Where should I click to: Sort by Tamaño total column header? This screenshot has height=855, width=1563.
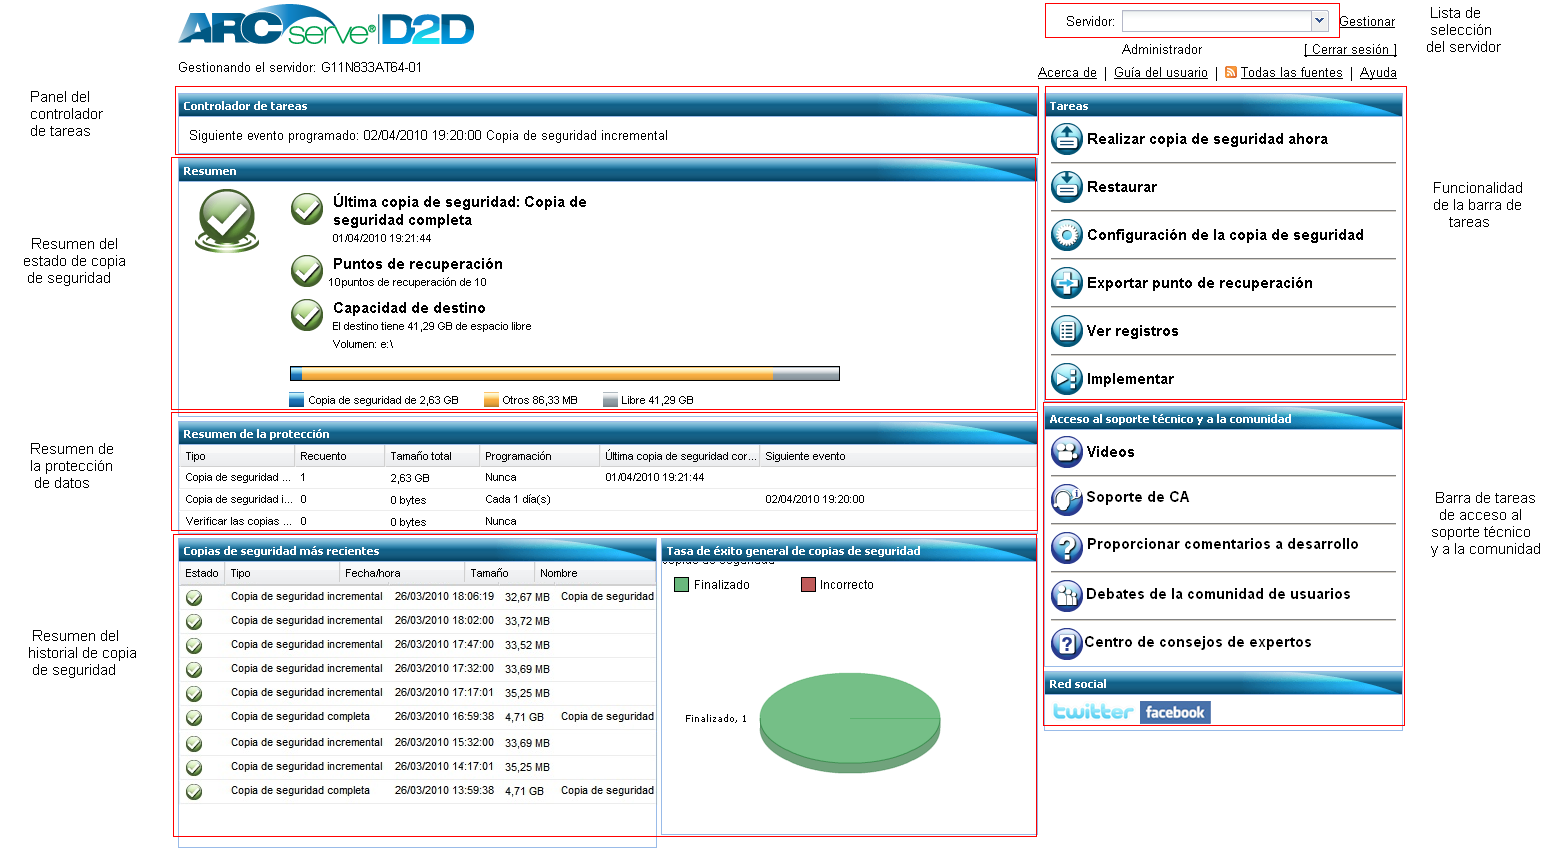click(431, 456)
